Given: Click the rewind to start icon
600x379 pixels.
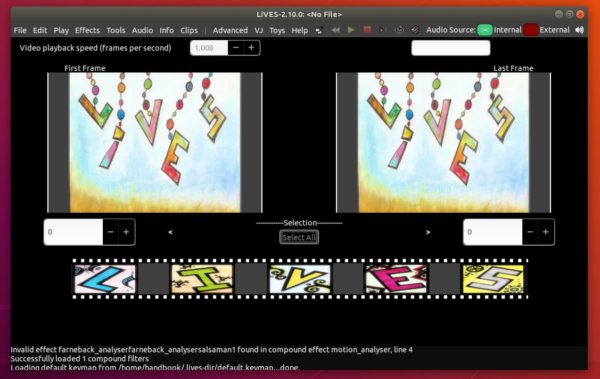Looking at the screenshot, I should [x=336, y=30].
